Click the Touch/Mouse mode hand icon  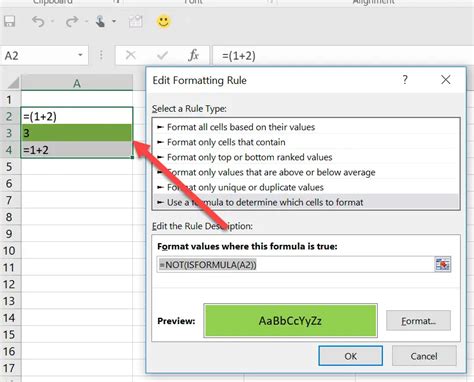tap(100, 22)
